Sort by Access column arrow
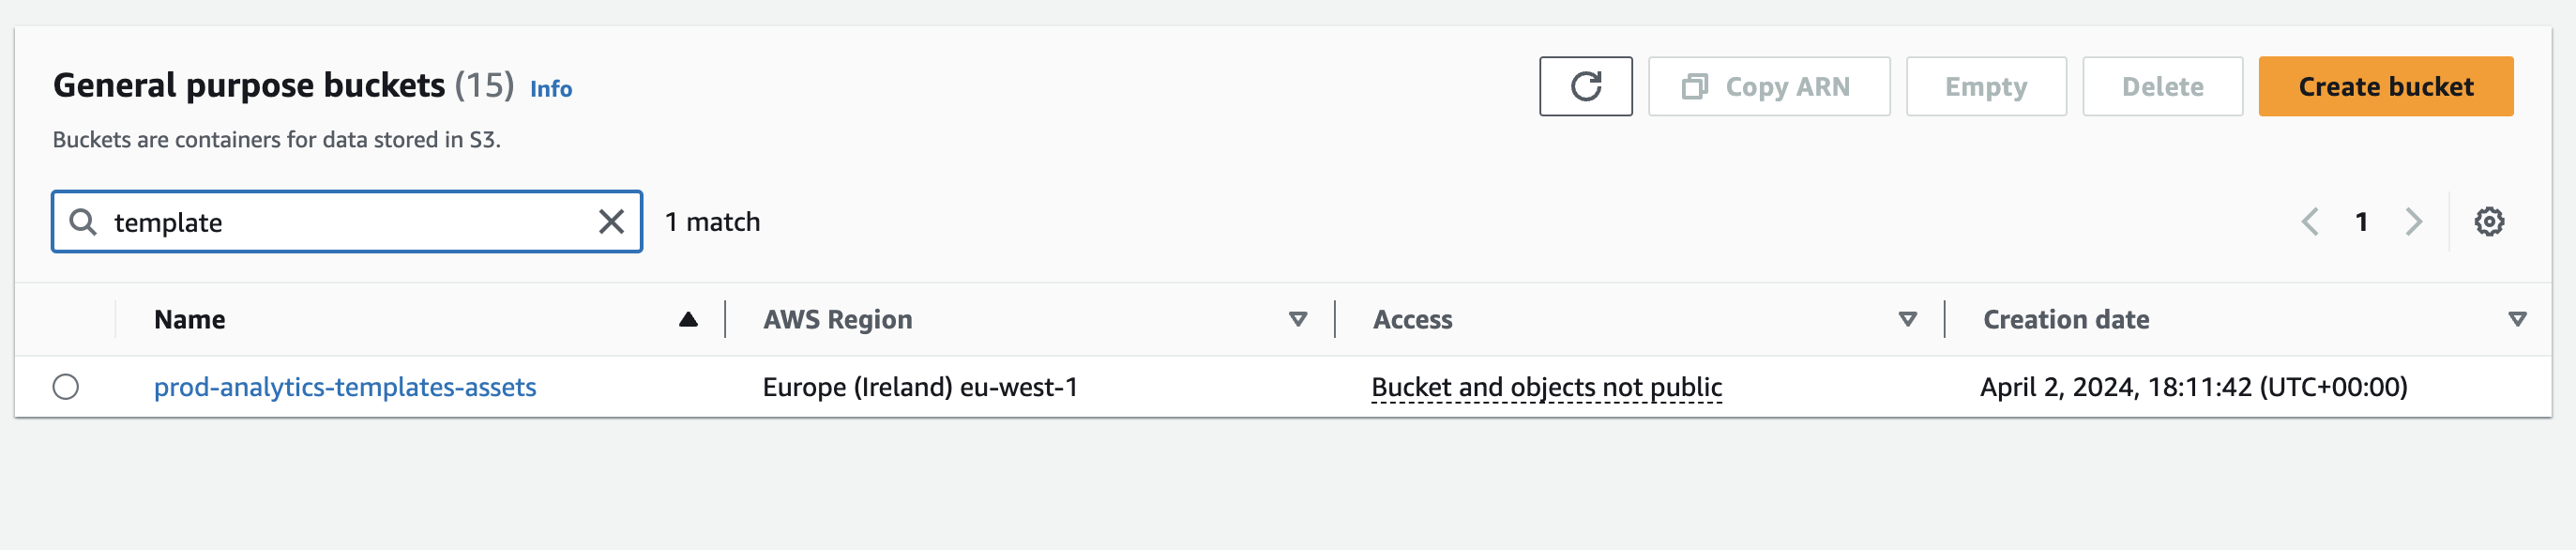Screen dimensions: 2576x550 pos(1907,320)
